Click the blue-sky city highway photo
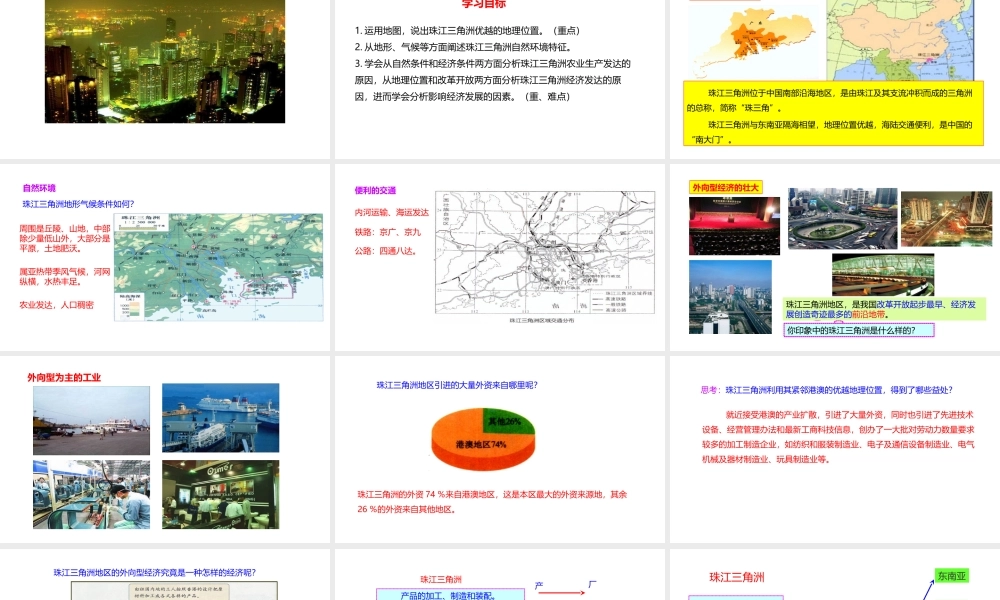The width and height of the screenshot is (1000, 600). click(730, 297)
